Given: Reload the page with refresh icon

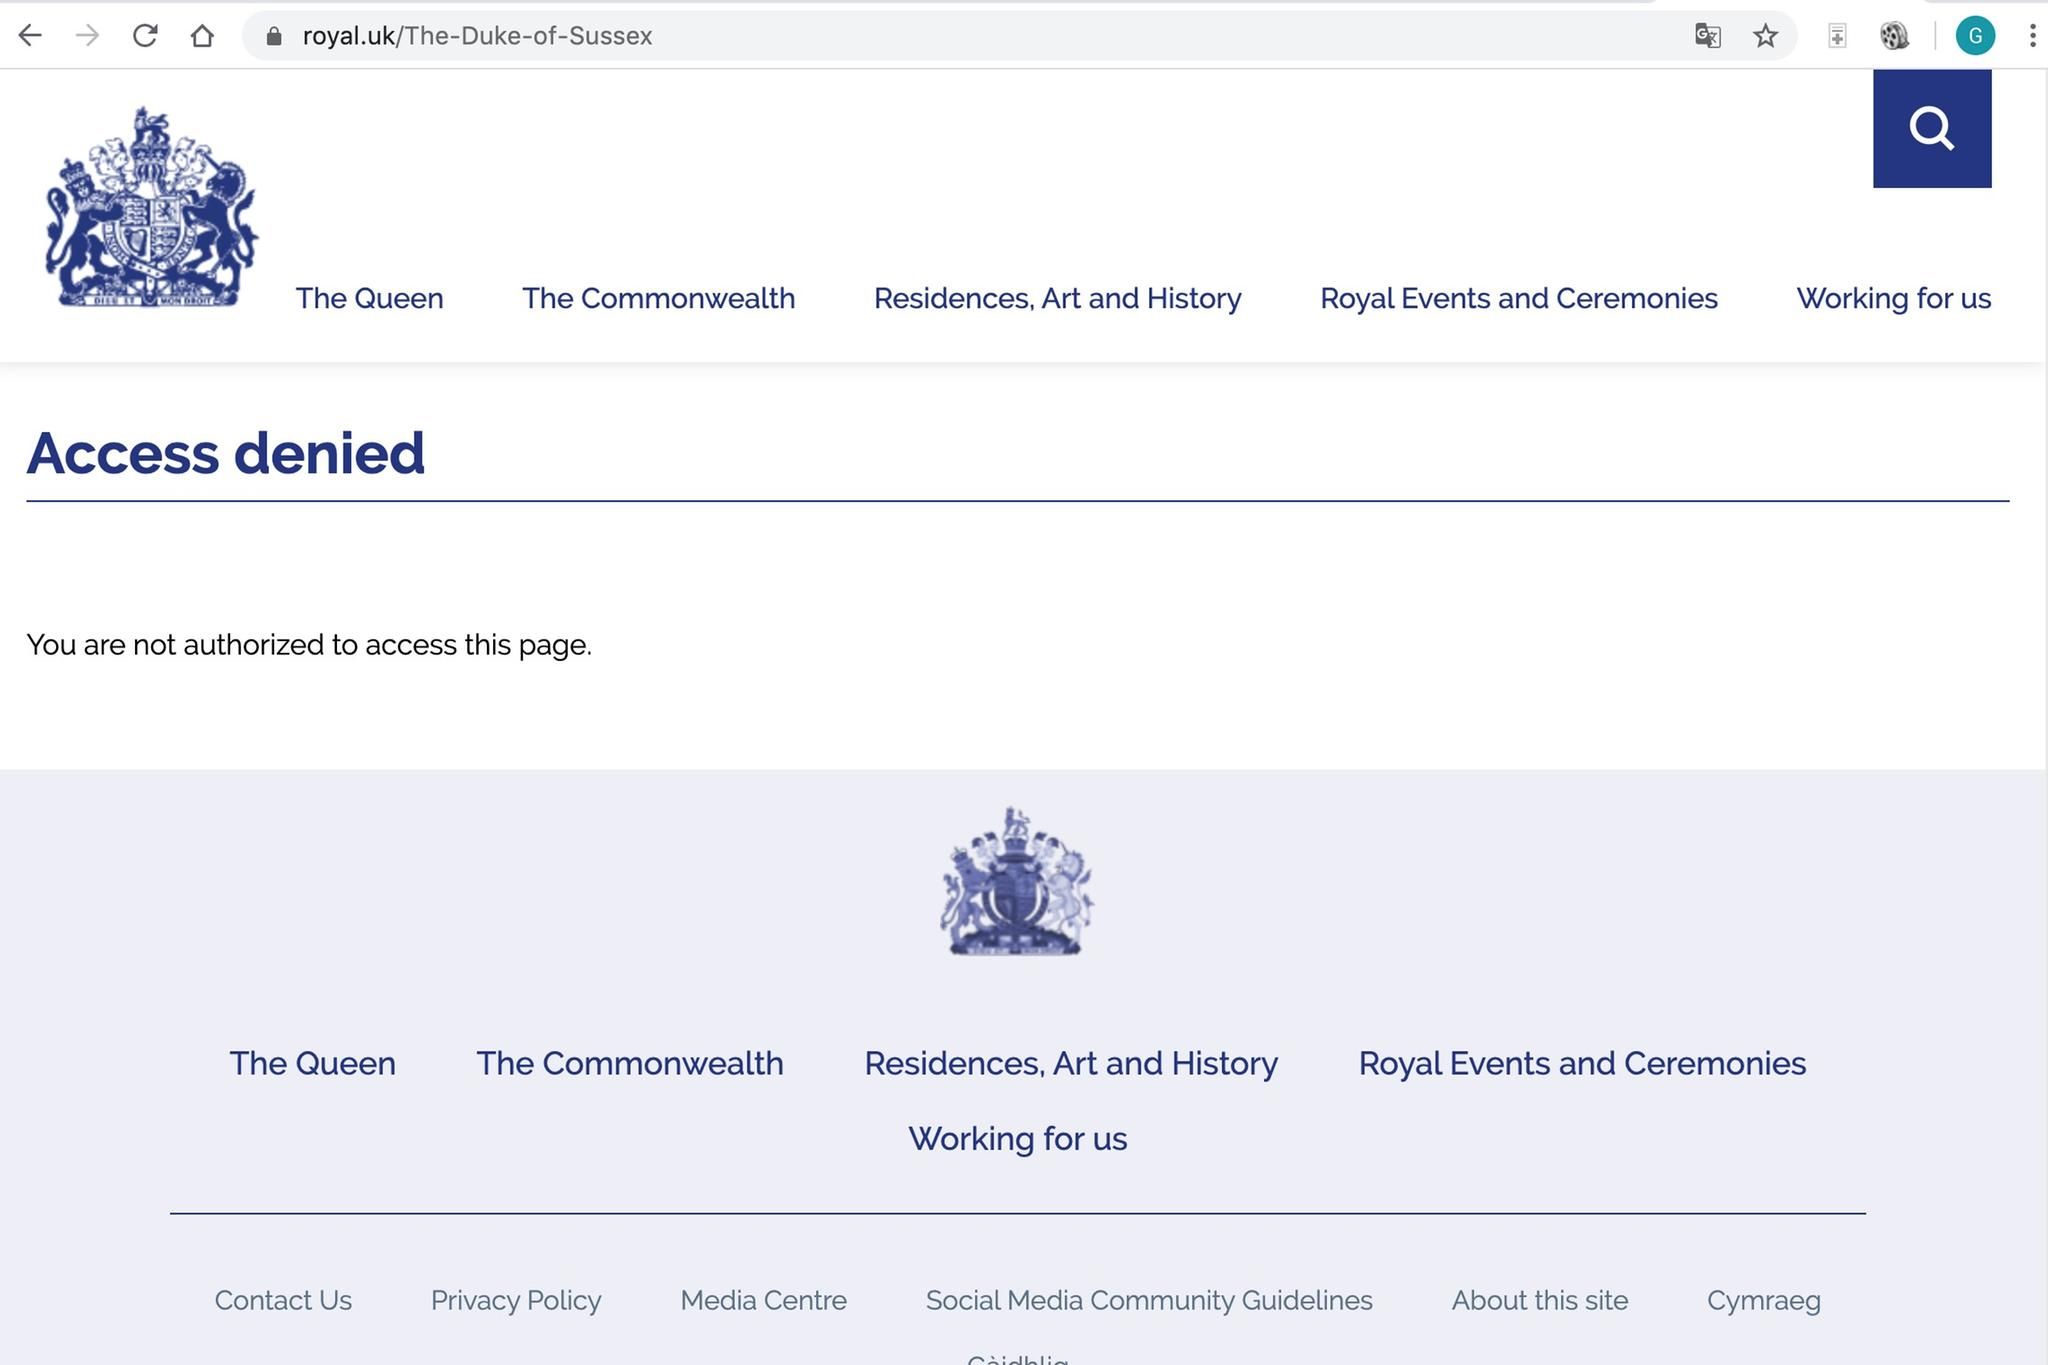Looking at the screenshot, I should 145,36.
